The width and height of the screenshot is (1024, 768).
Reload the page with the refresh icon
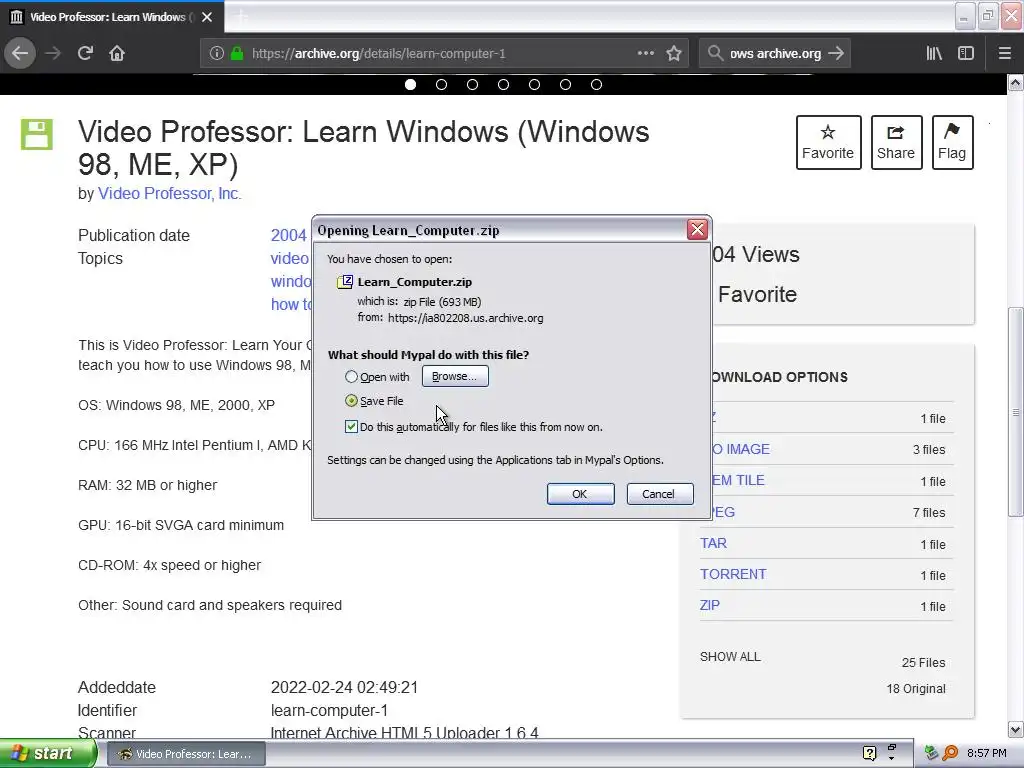pyautogui.click(x=85, y=53)
